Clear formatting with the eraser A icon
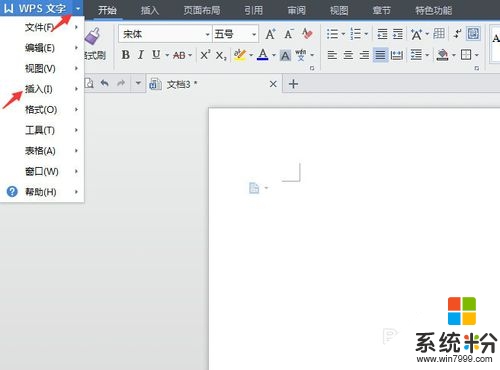 pyautogui.click(x=307, y=34)
